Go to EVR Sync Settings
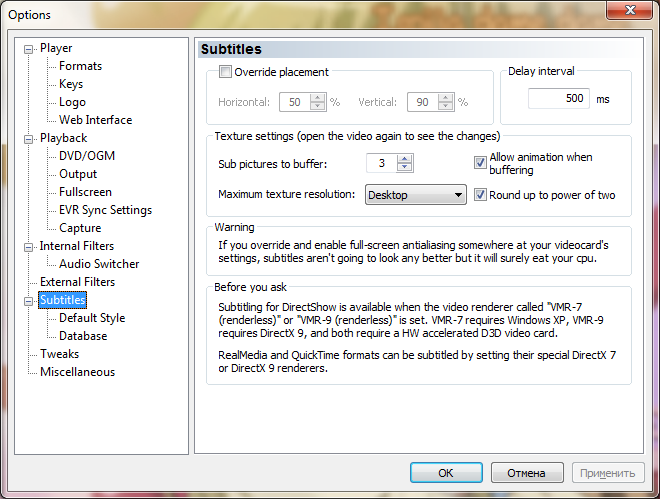Image resolution: width=660 pixels, height=499 pixels. (x=105, y=210)
